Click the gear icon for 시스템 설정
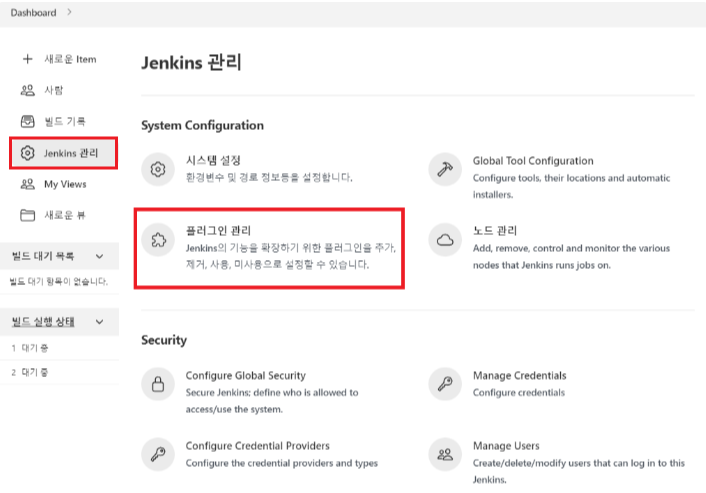706x493 pixels. tap(158, 169)
